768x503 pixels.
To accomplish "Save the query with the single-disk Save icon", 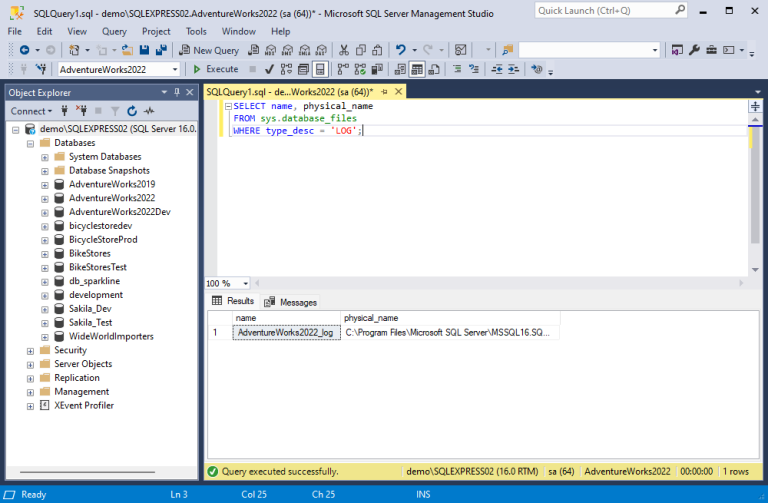I will 144,50.
